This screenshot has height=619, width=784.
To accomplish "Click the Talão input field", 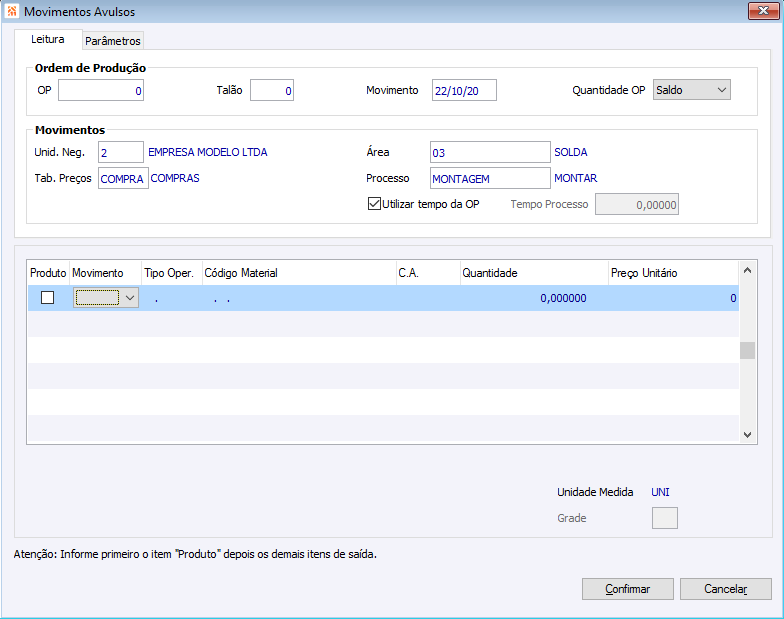I will point(272,90).
